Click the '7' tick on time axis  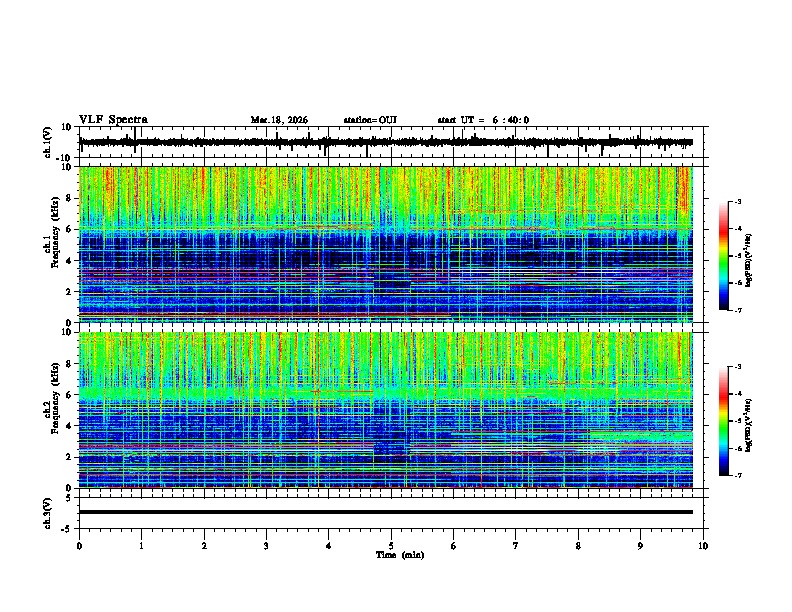[x=516, y=546]
